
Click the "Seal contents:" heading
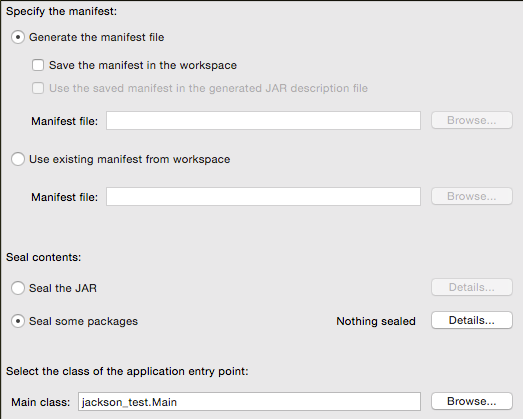click(44, 257)
